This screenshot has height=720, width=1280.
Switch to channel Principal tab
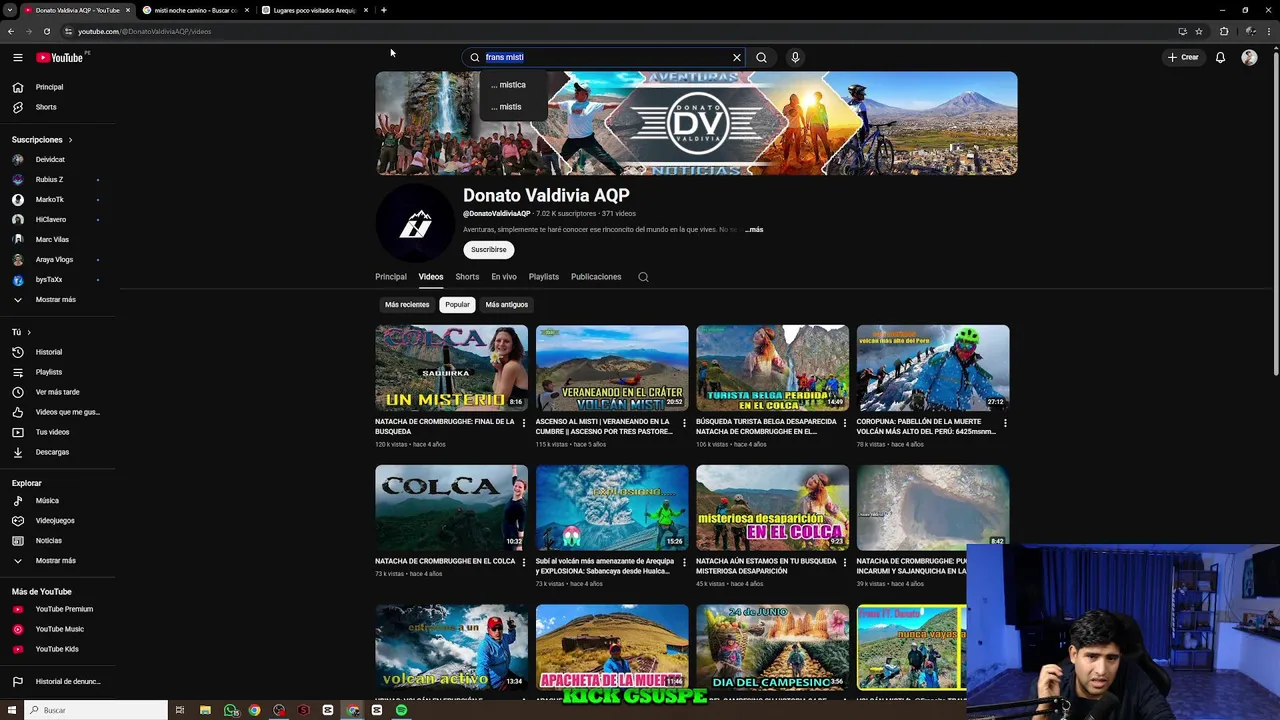391,277
